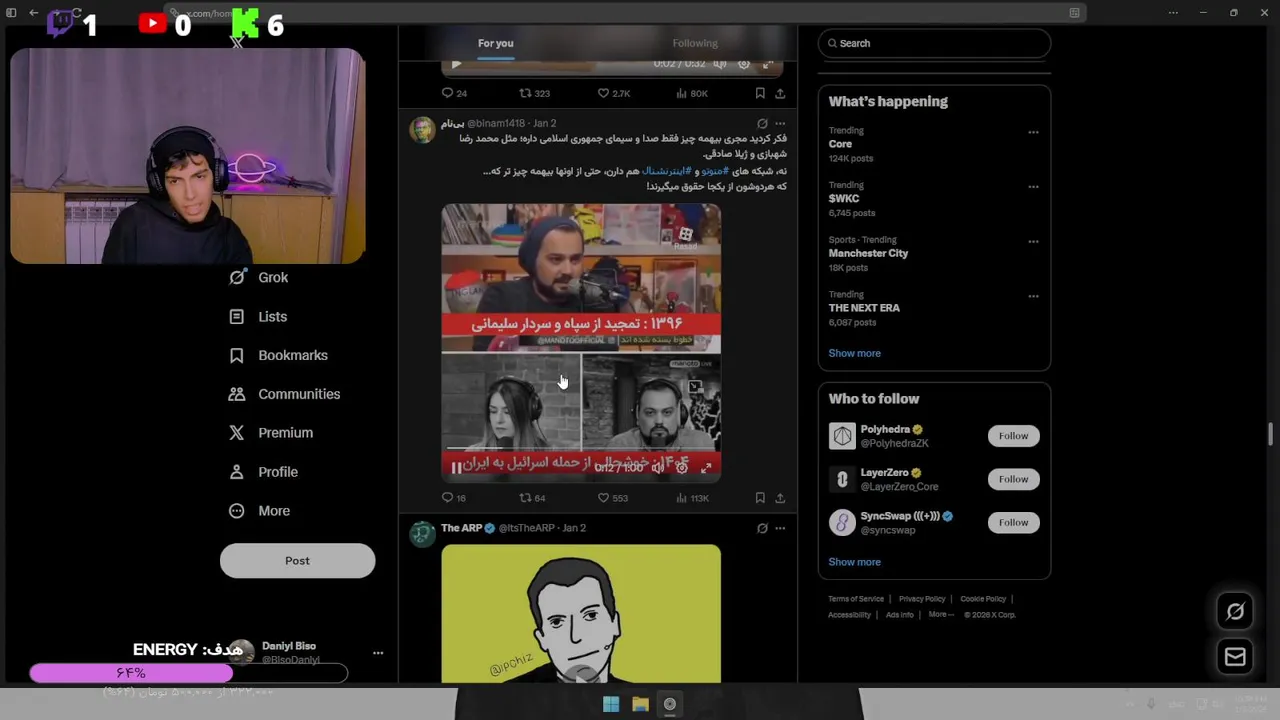Open more options for $WKC trend

[1033, 187]
